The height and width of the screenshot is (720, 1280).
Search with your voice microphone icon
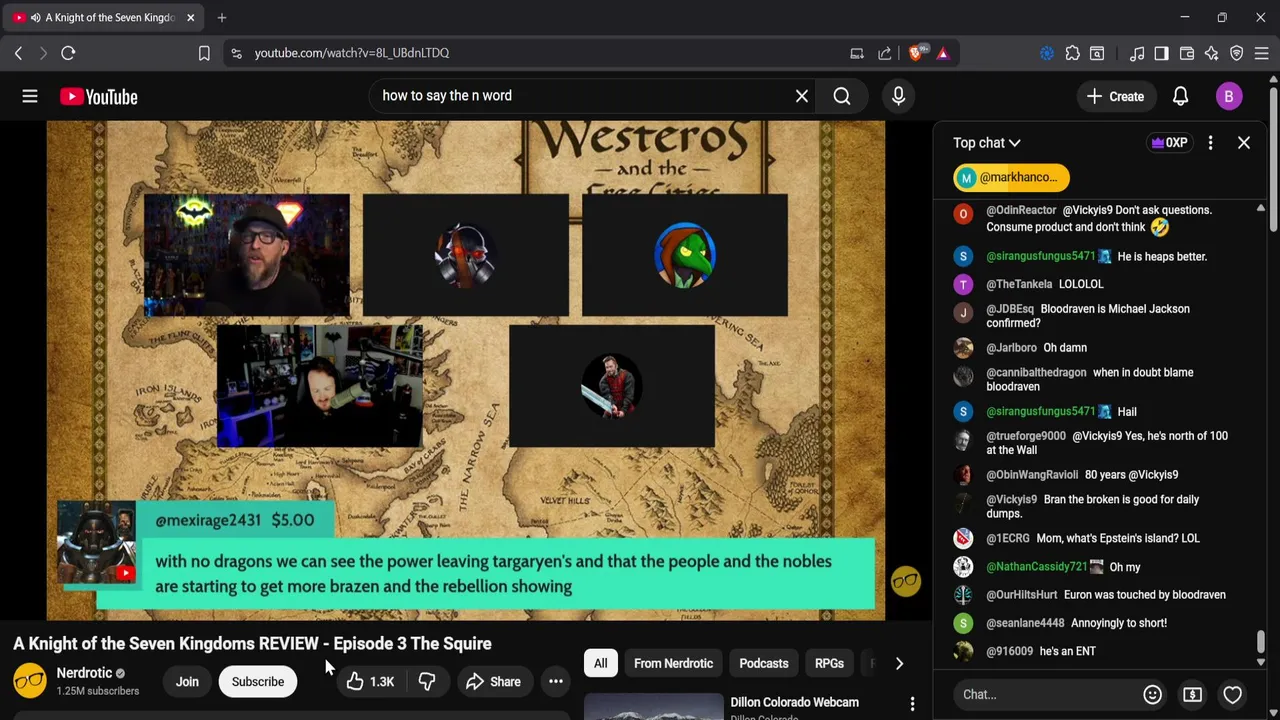coord(898,96)
